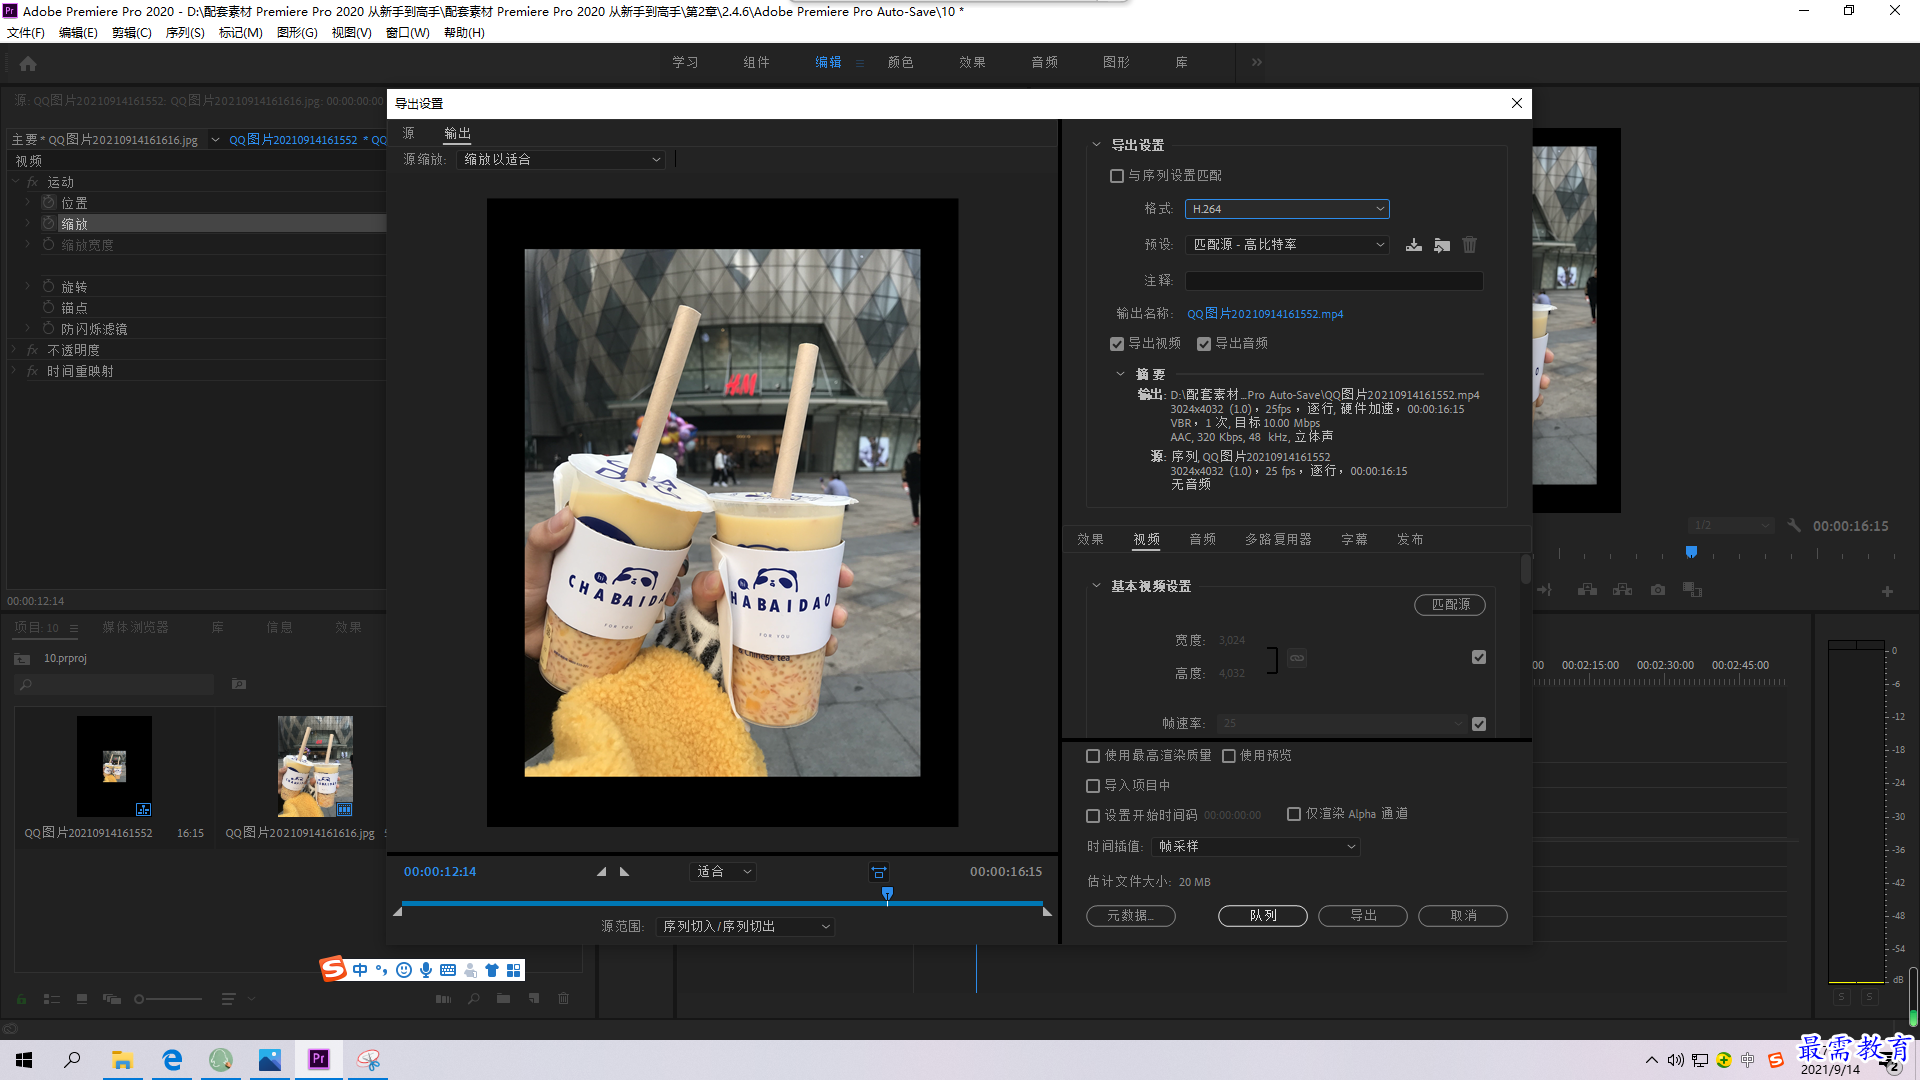
Task: Click the Sogou input method logo
Action: [333, 969]
